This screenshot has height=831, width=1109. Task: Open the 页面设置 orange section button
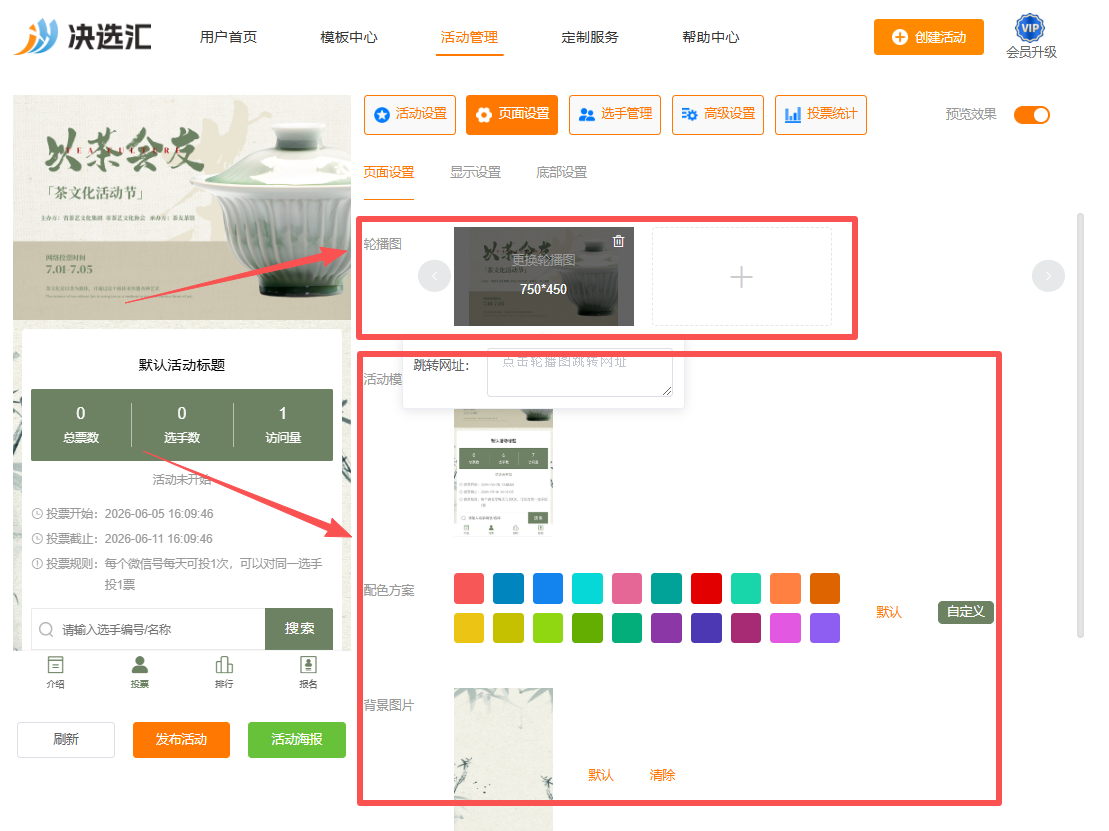pyautogui.click(x=512, y=115)
